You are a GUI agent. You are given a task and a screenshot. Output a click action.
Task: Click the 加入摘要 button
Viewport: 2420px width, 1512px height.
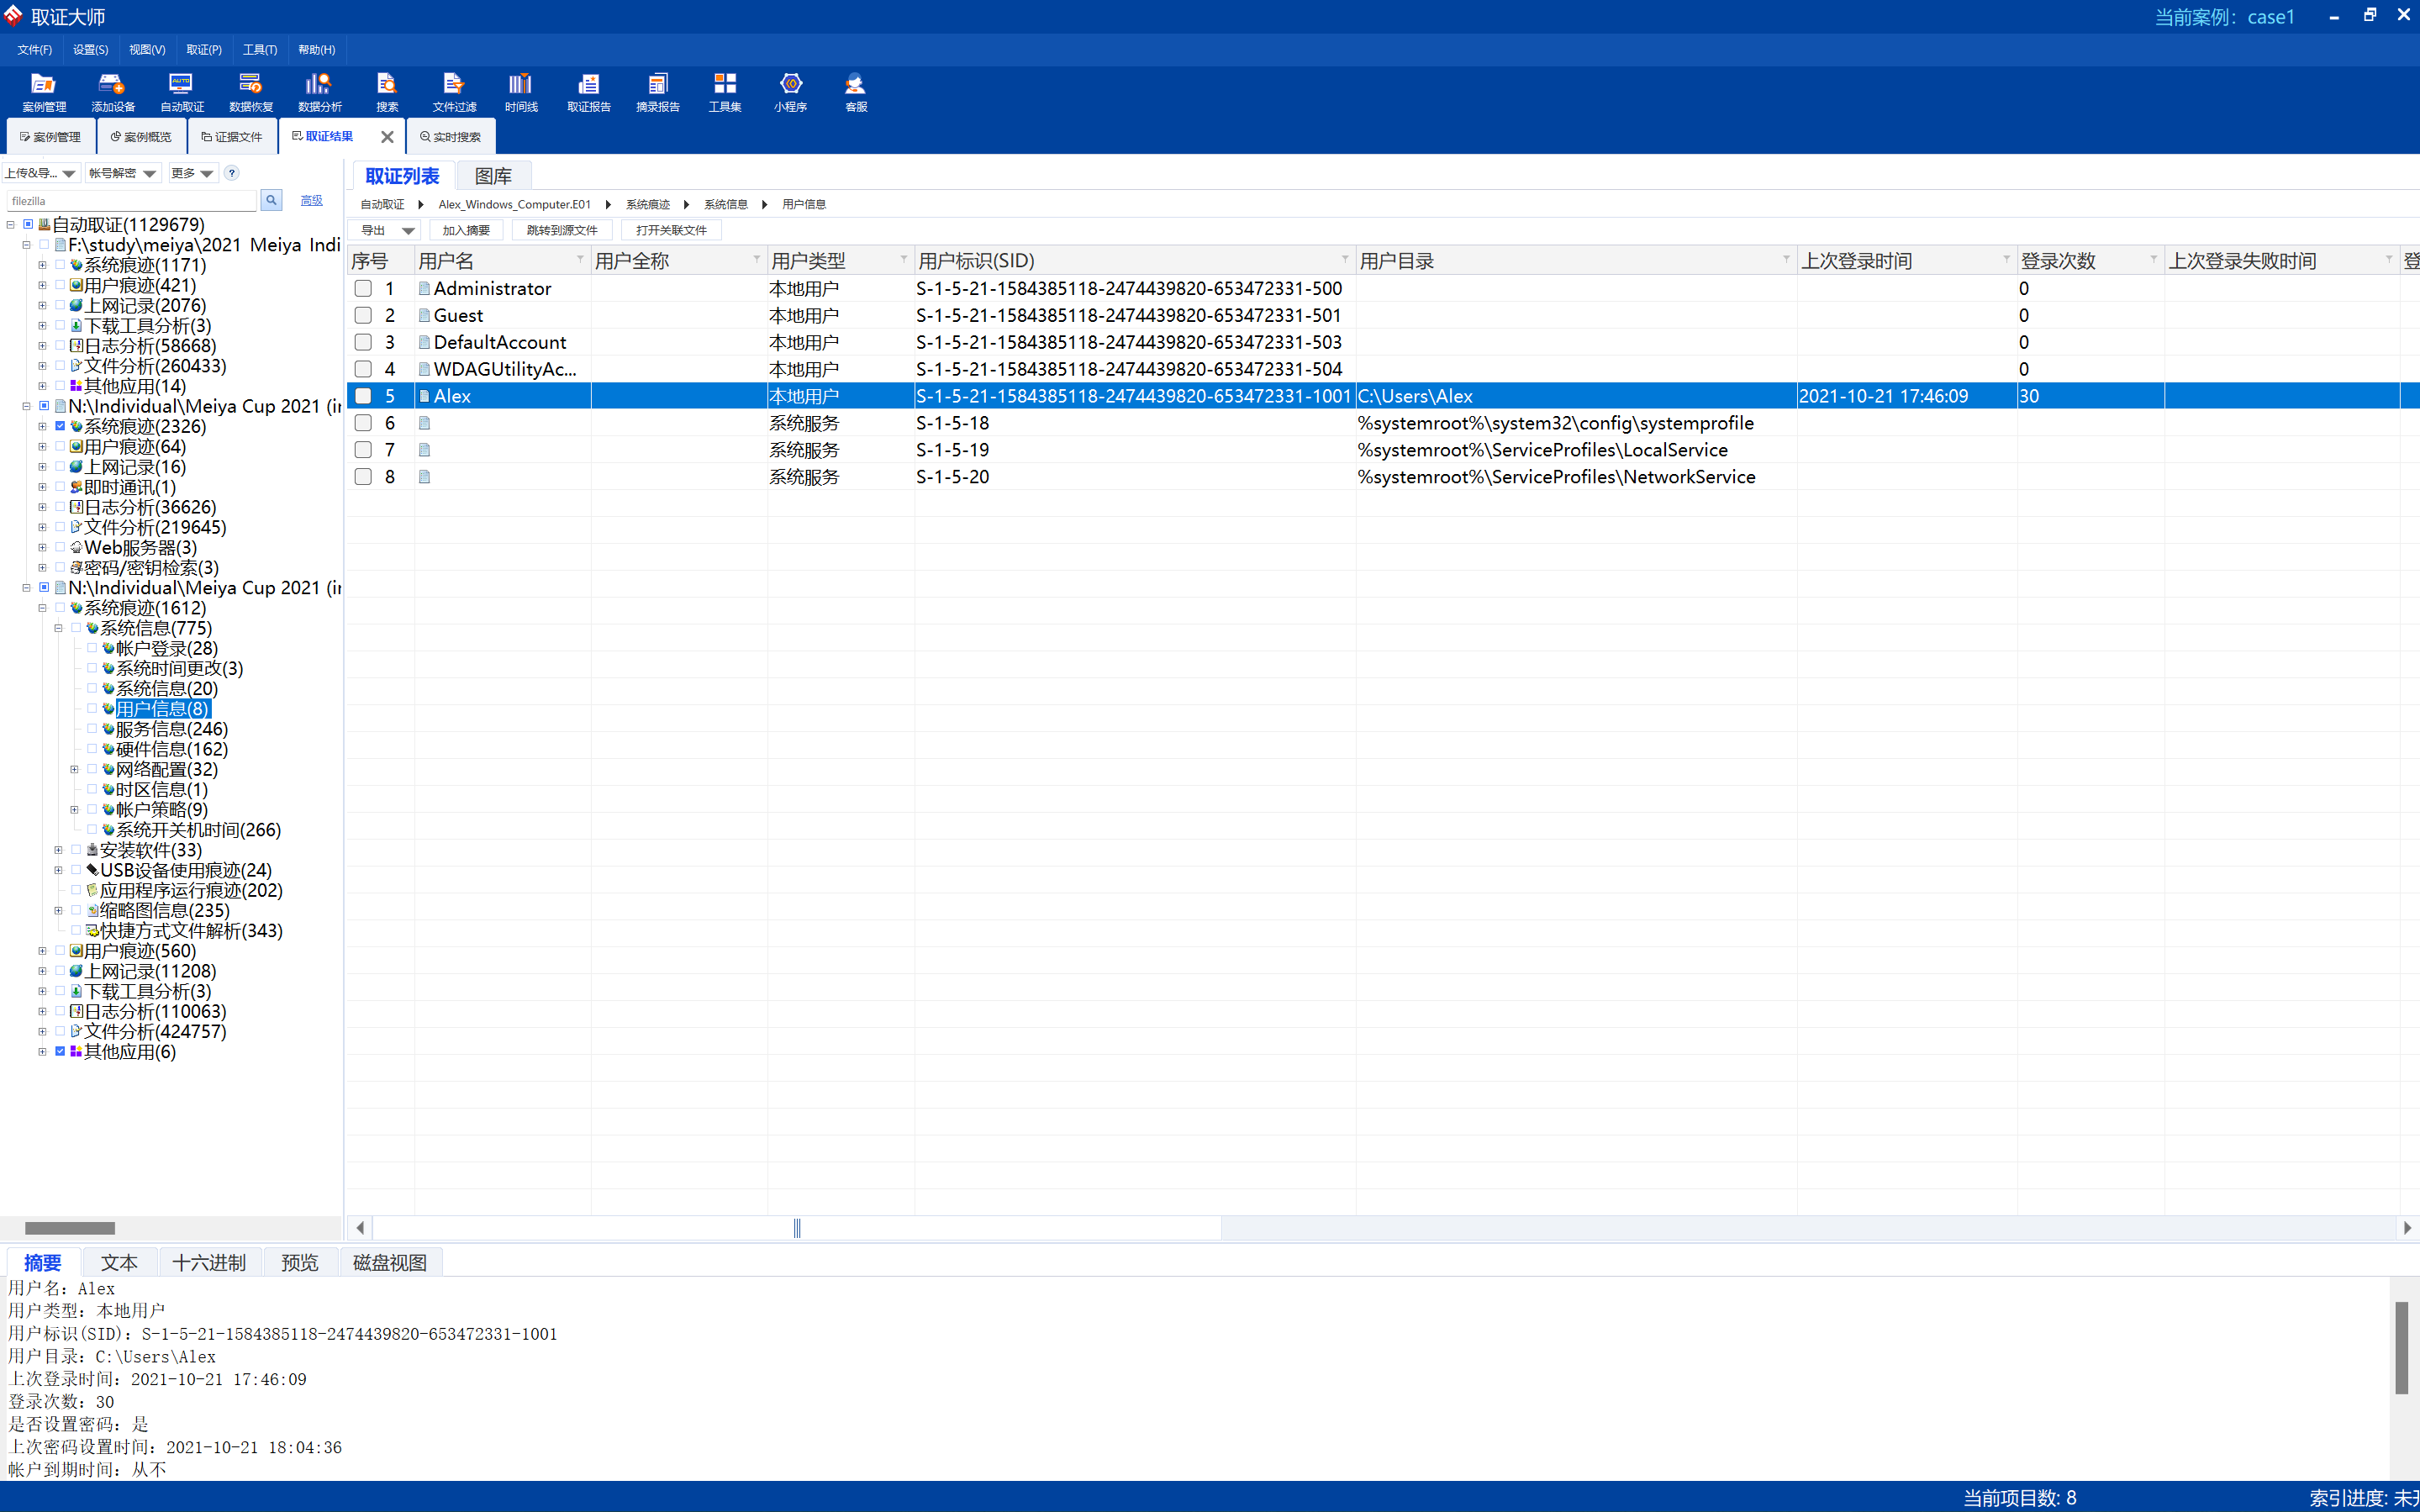[466, 230]
